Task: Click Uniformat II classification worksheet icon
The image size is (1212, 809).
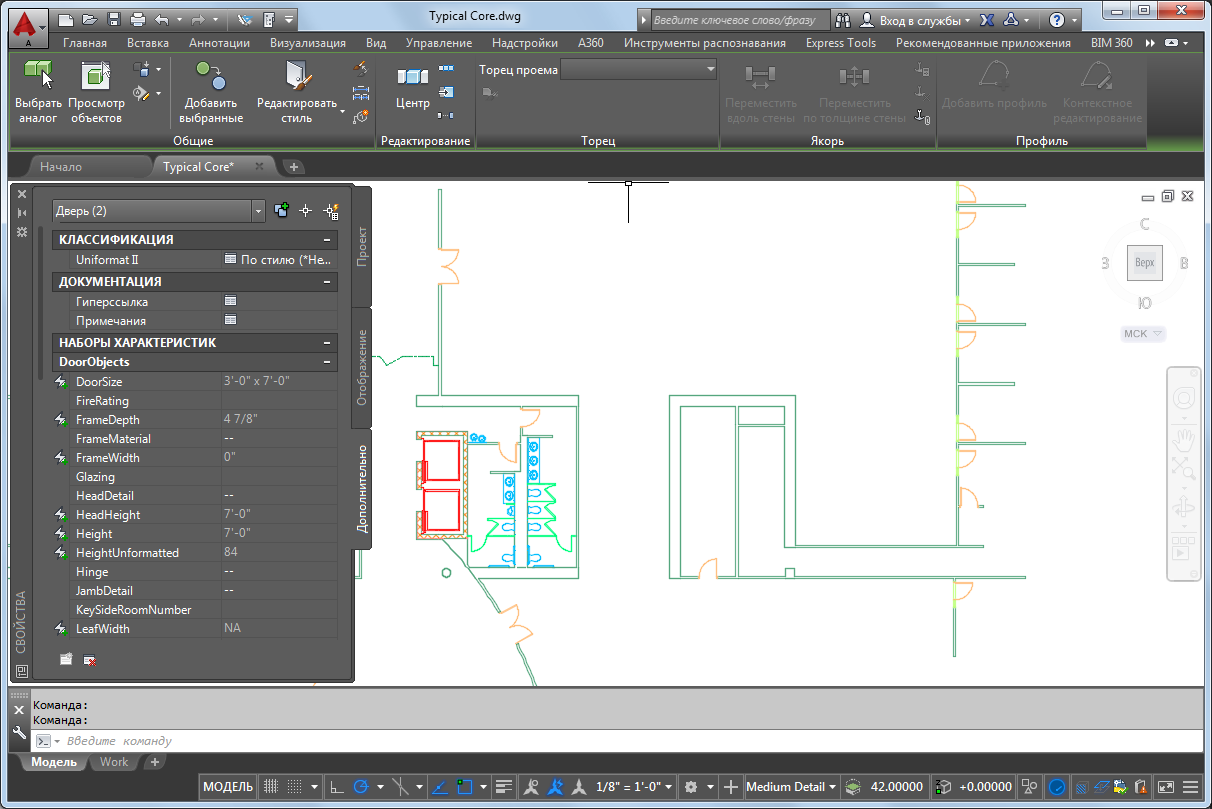Action: tap(230, 260)
